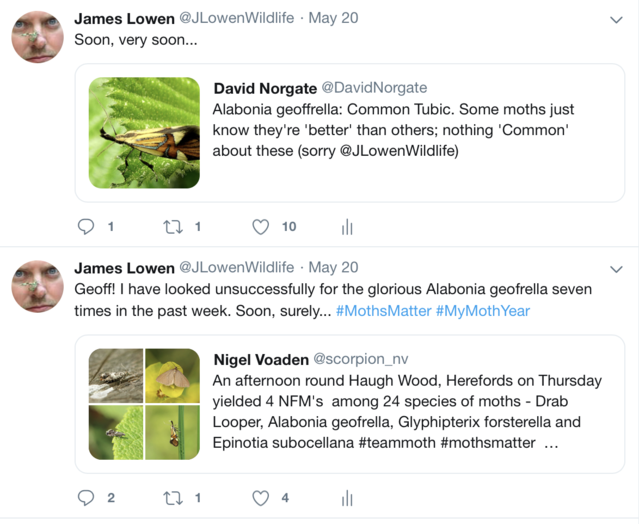Viewport: 639px width, 524px height.
Task: View the moth photo in David Norgate's tweet
Action: (x=144, y=133)
